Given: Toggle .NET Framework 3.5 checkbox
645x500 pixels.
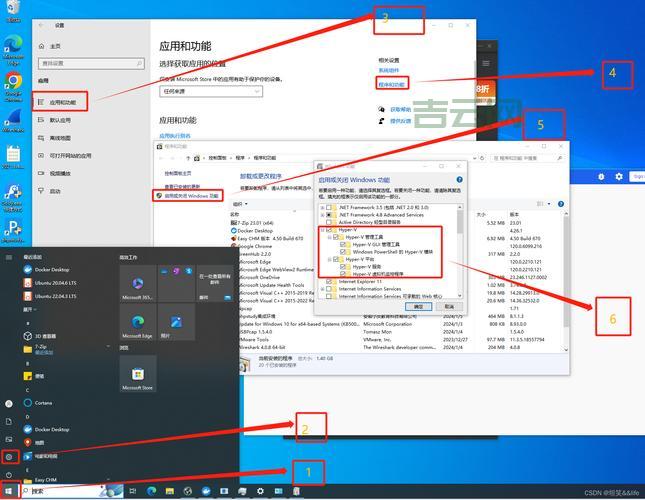Looking at the screenshot, I should tap(329, 208).
